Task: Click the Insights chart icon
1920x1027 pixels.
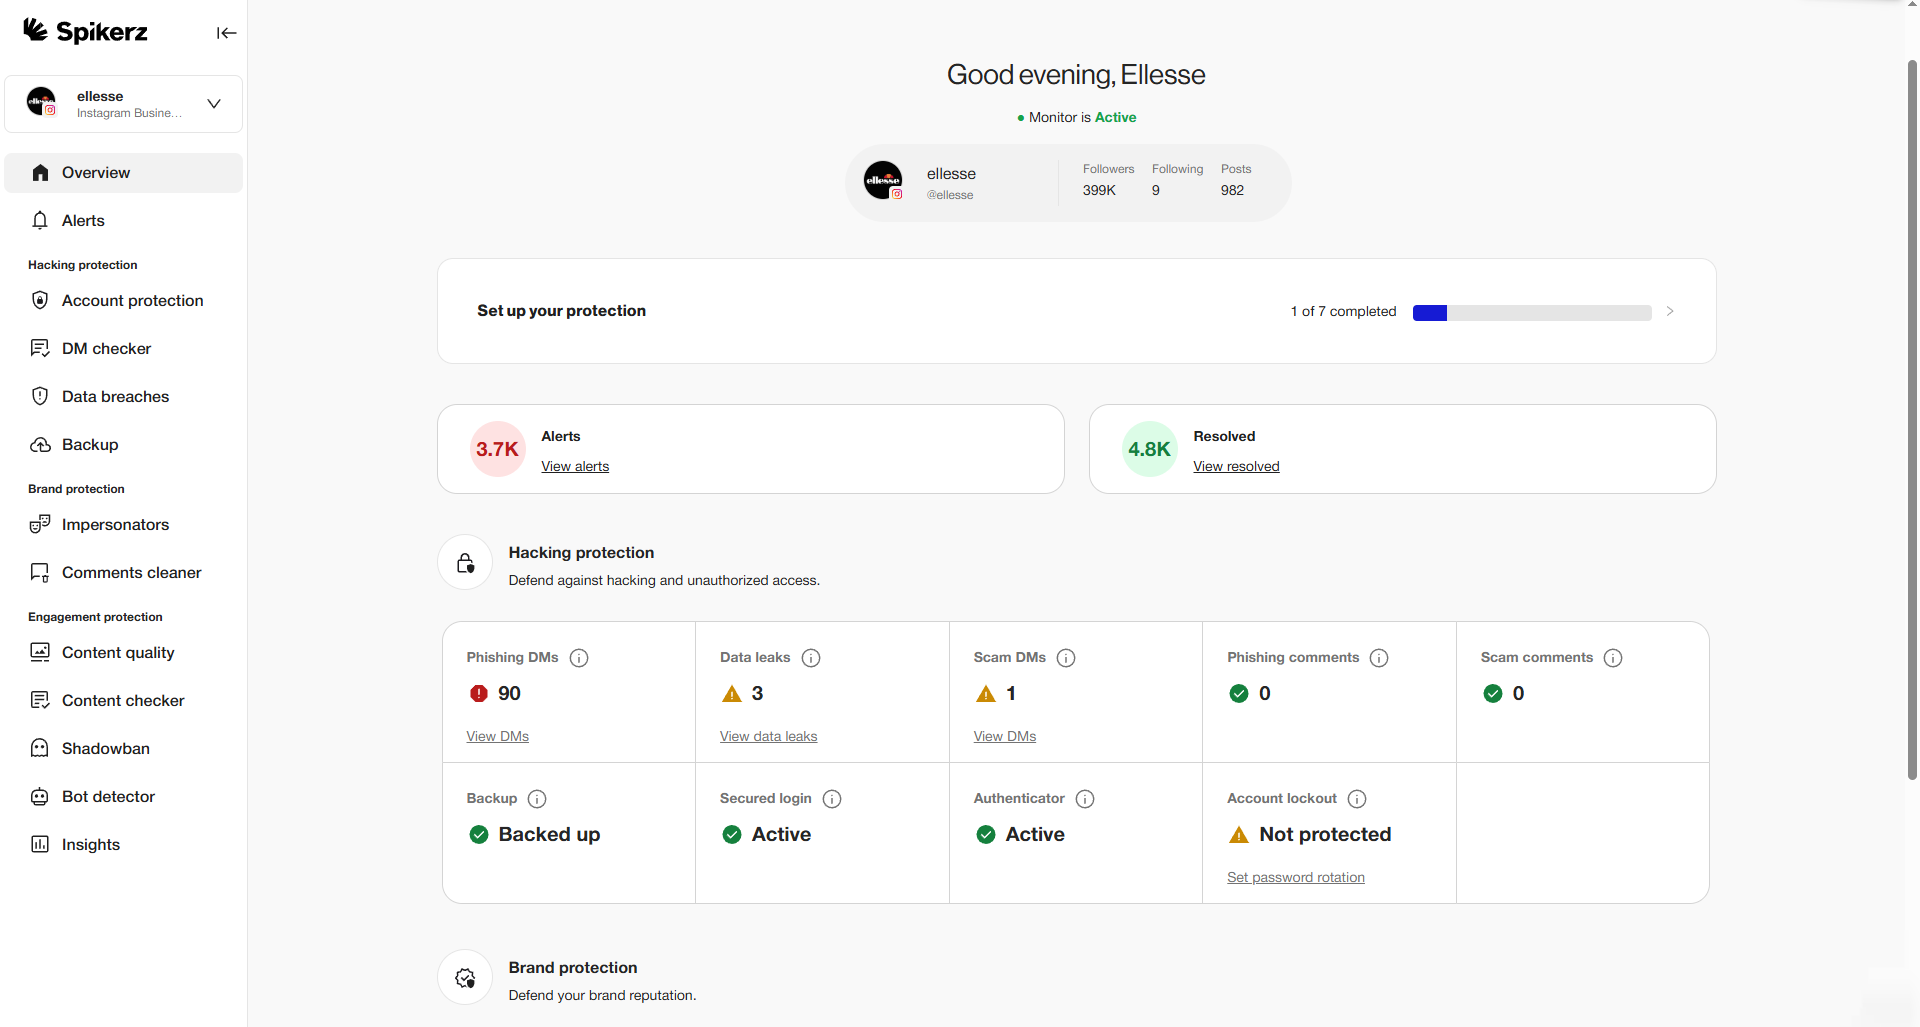Action: click(x=40, y=845)
